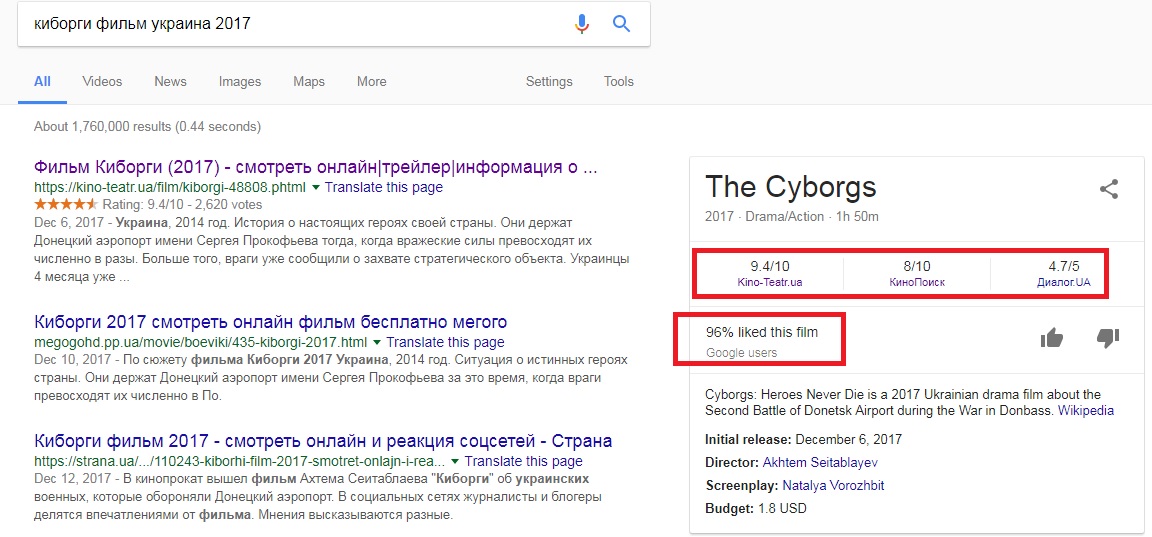Image resolution: width=1152 pixels, height=537 pixels.
Task: Expand arrow next to strana.ua URL
Action: click(456, 462)
